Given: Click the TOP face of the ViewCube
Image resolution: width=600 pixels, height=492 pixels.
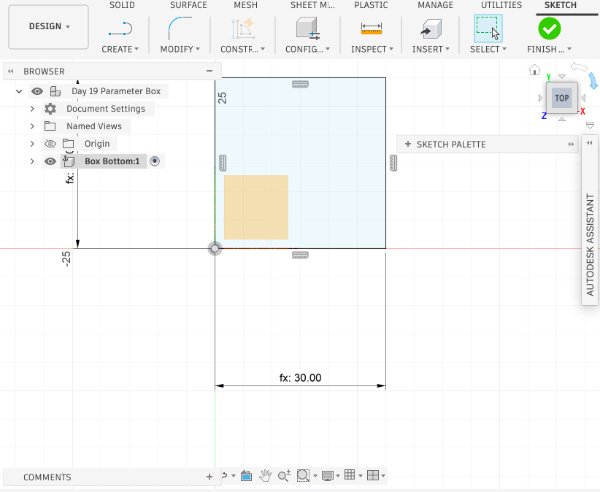Looking at the screenshot, I should pos(562,98).
